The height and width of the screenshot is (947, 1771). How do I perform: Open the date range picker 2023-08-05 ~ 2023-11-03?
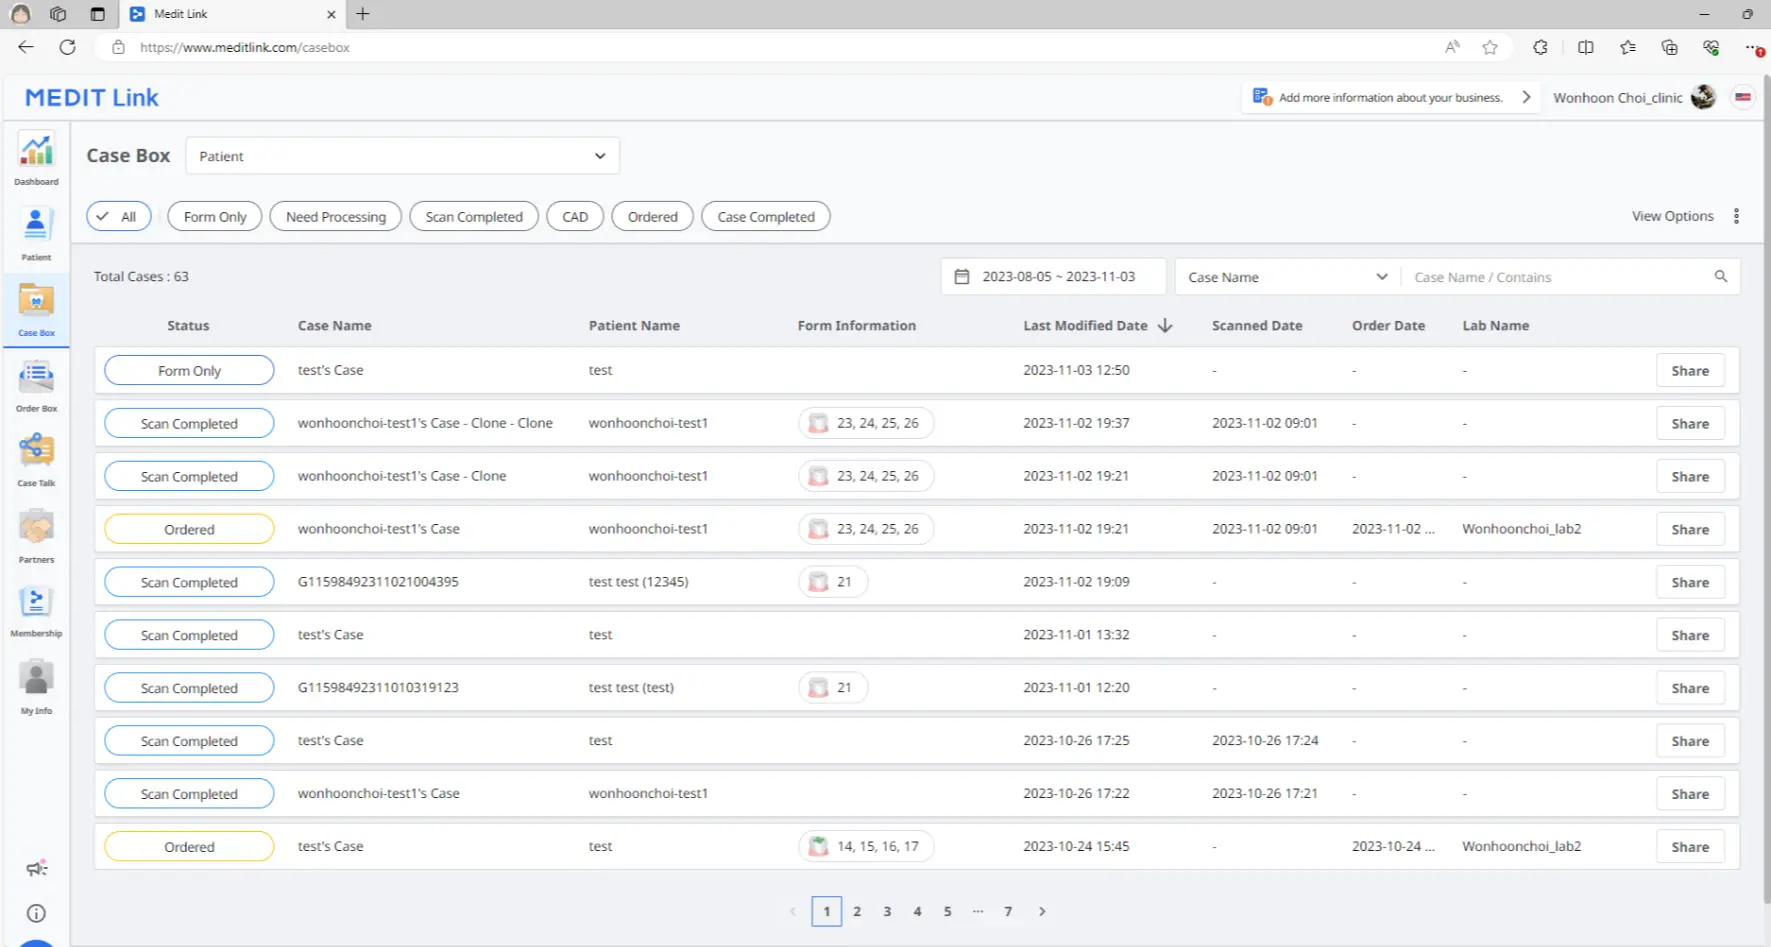(x=1053, y=277)
